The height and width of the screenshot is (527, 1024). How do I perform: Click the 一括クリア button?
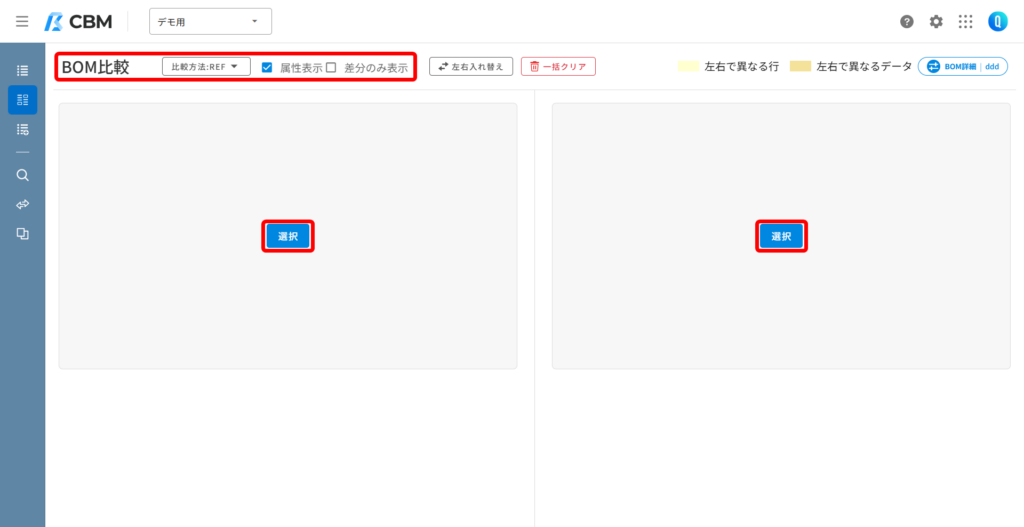click(558, 67)
